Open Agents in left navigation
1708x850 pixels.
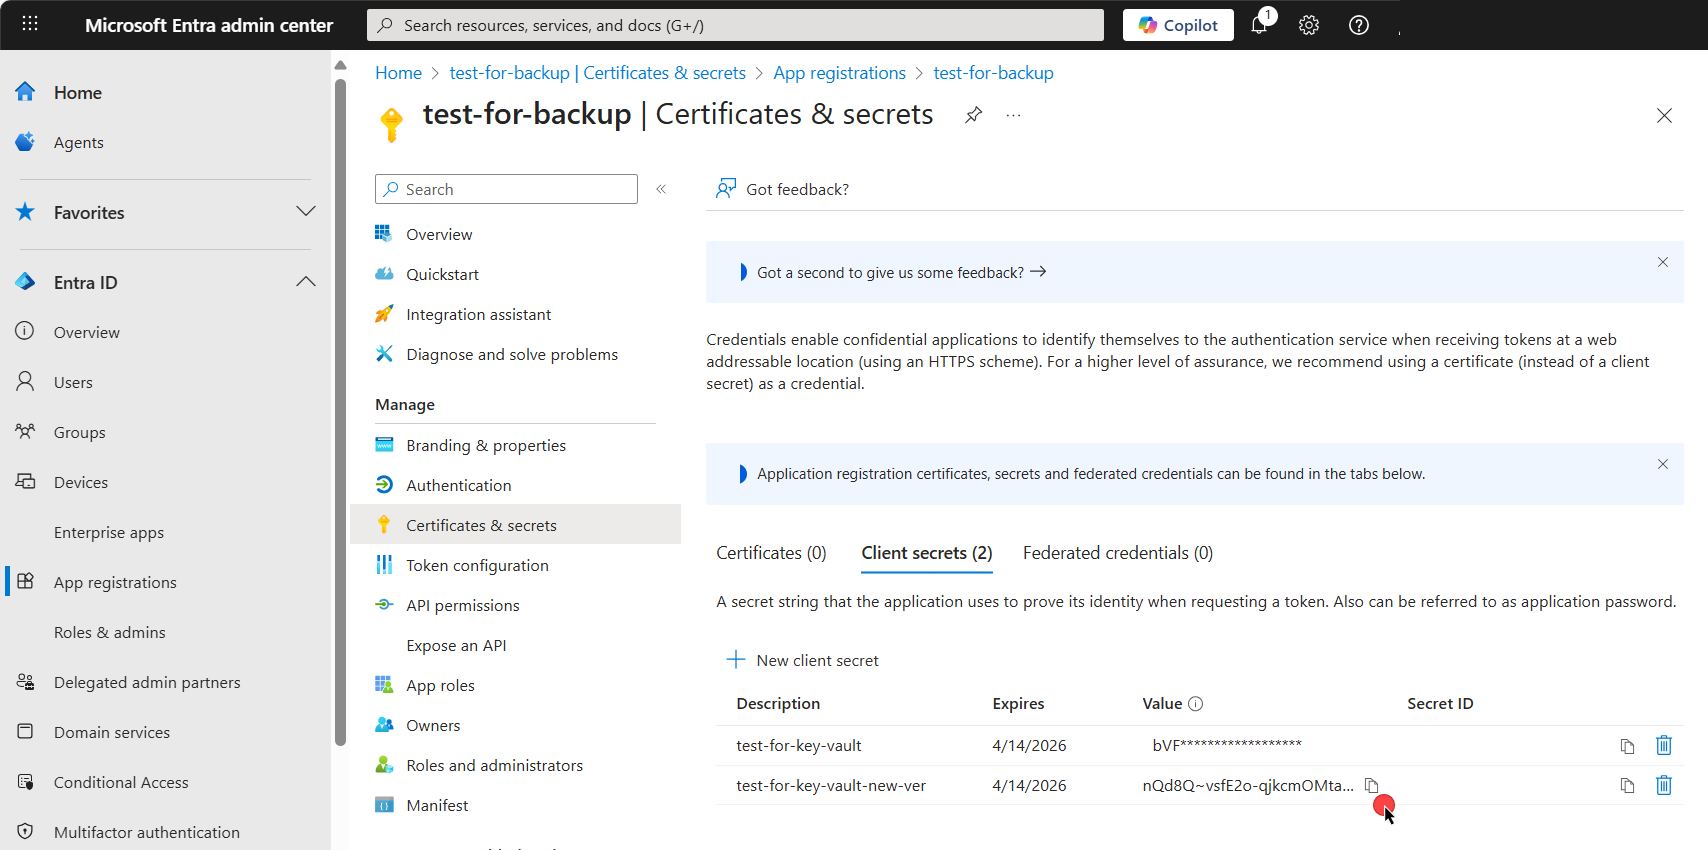[79, 143]
